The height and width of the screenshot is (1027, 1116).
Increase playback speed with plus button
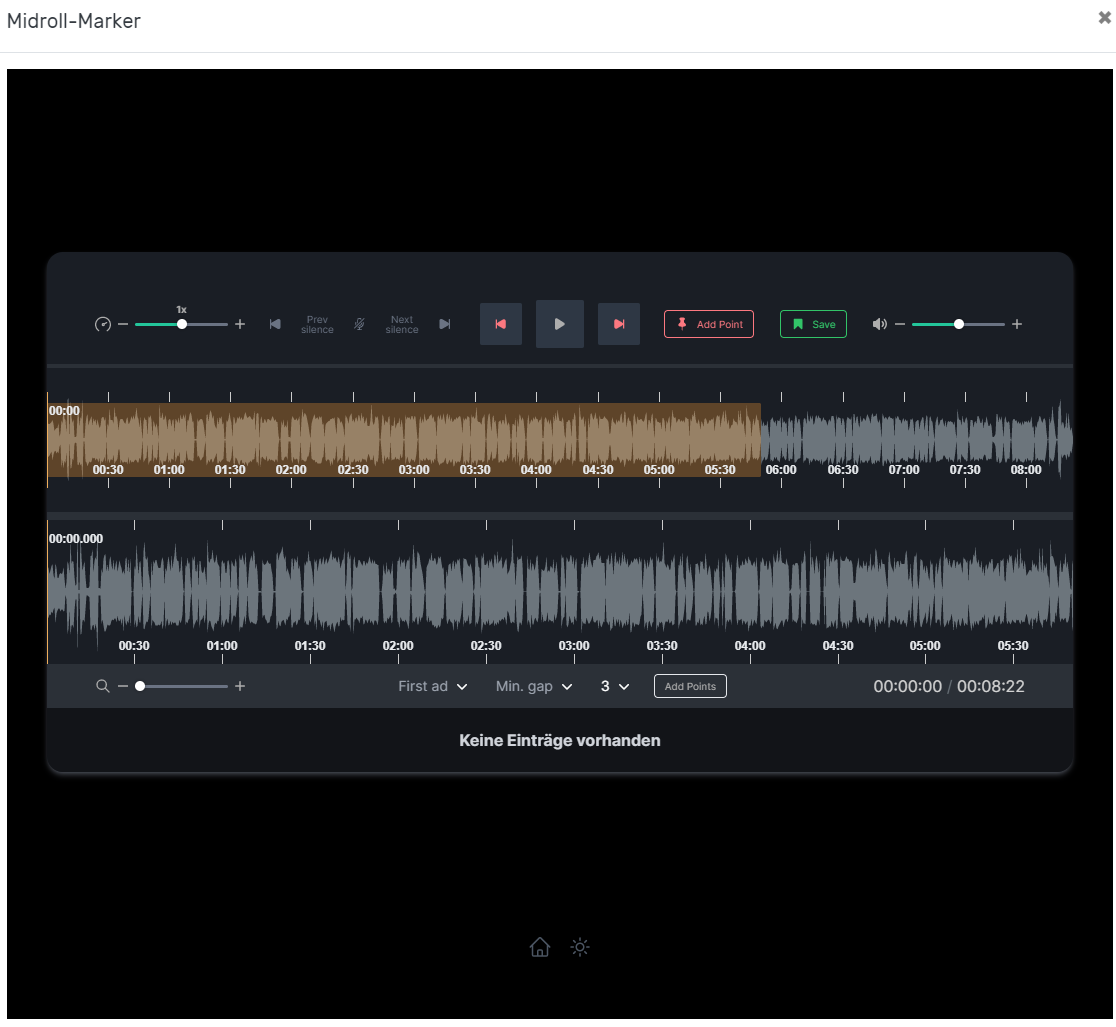tap(240, 324)
